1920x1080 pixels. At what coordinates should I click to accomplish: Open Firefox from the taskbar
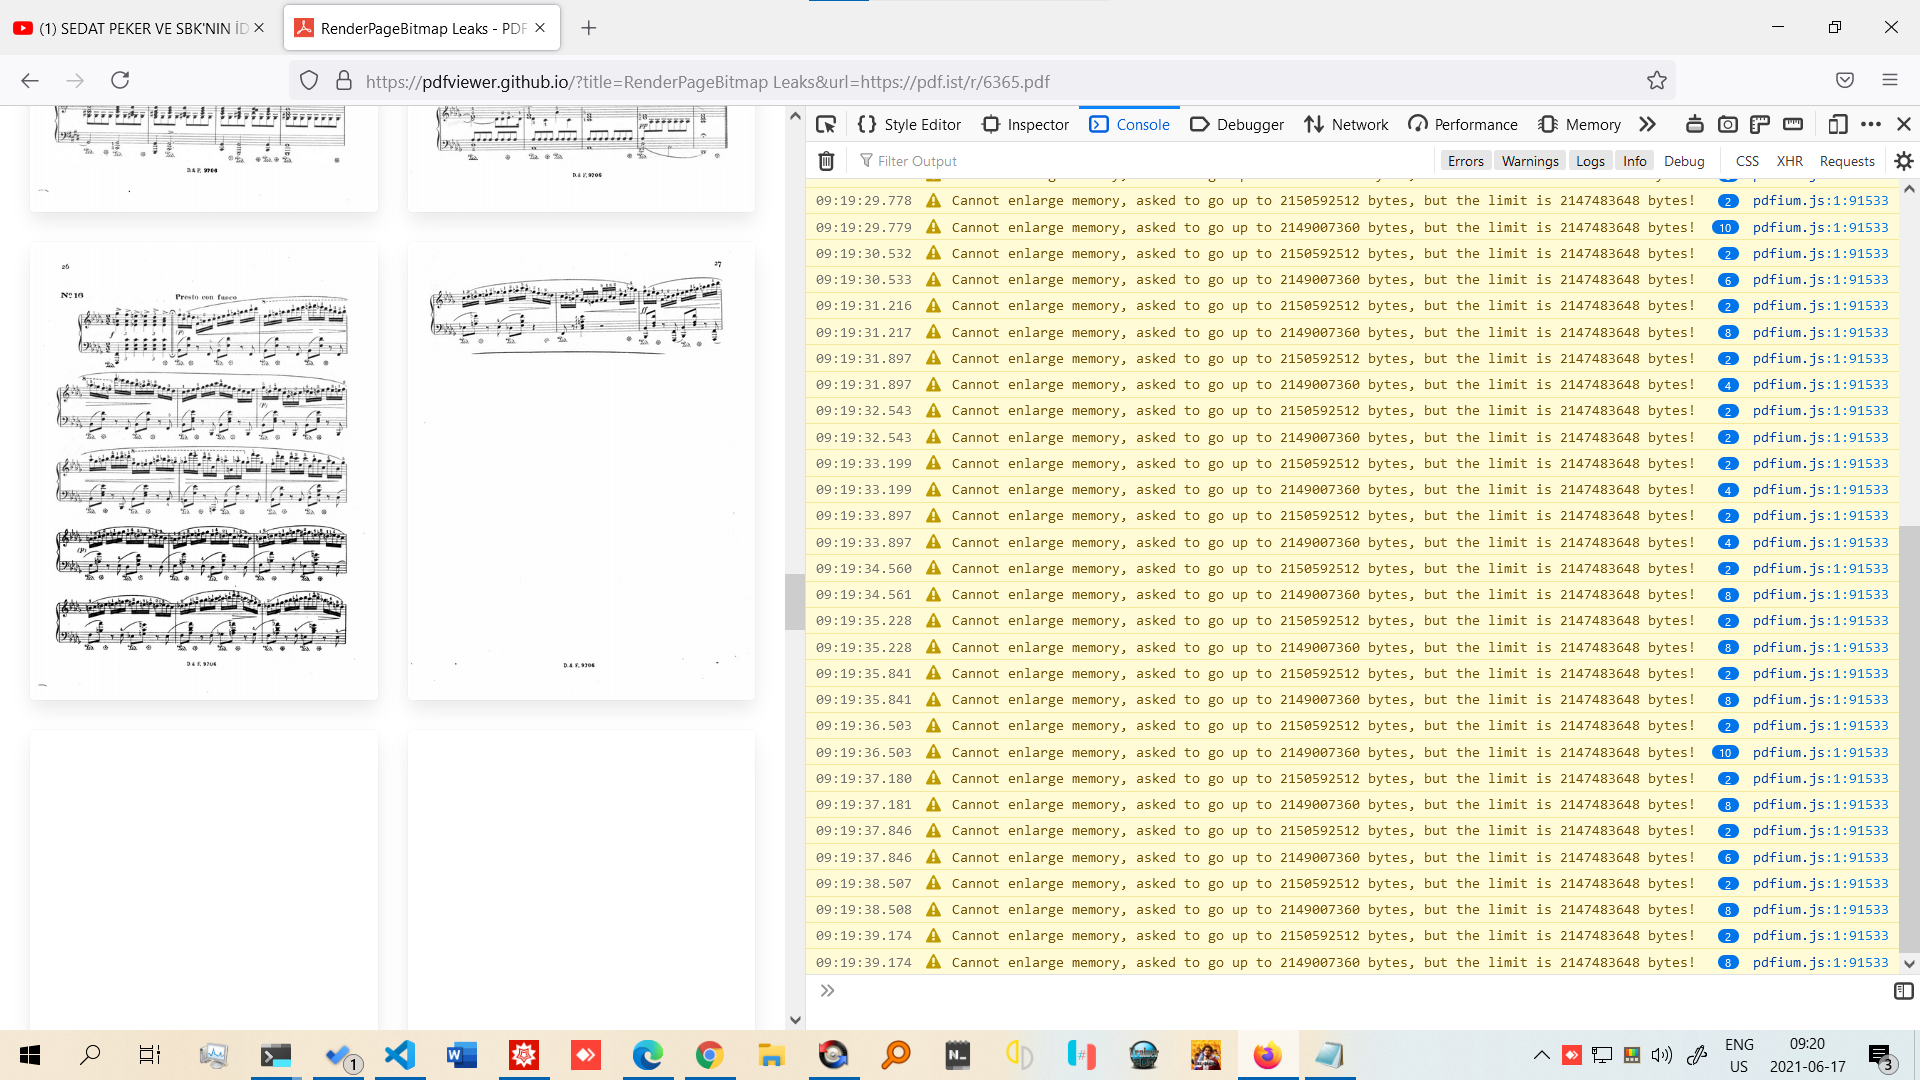pos(1267,1055)
